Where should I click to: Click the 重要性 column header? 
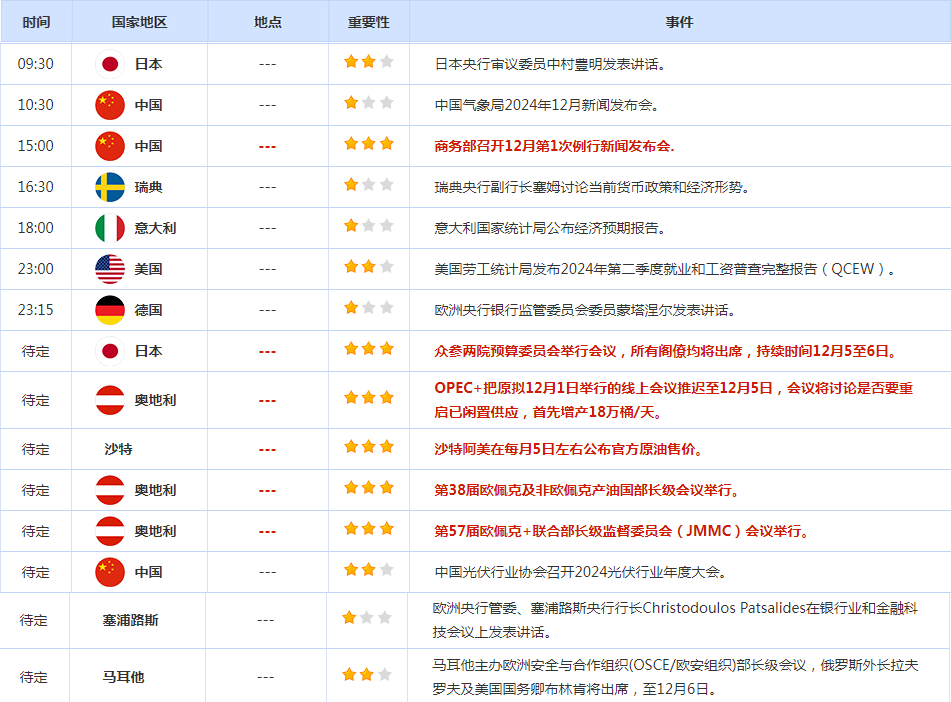[x=369, y=22]
